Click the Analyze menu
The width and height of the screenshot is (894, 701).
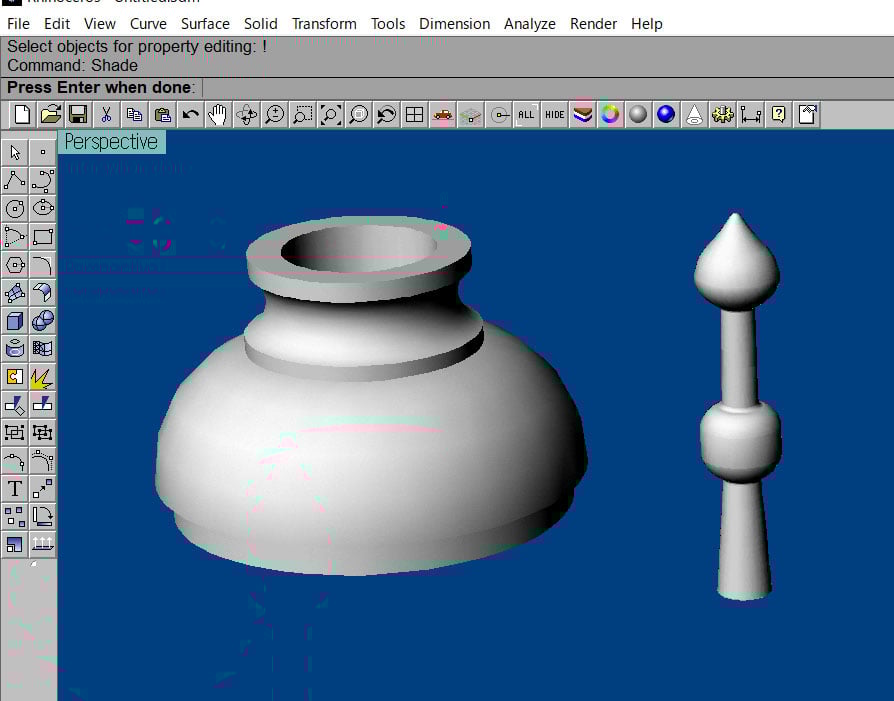[x=529, y=23]
